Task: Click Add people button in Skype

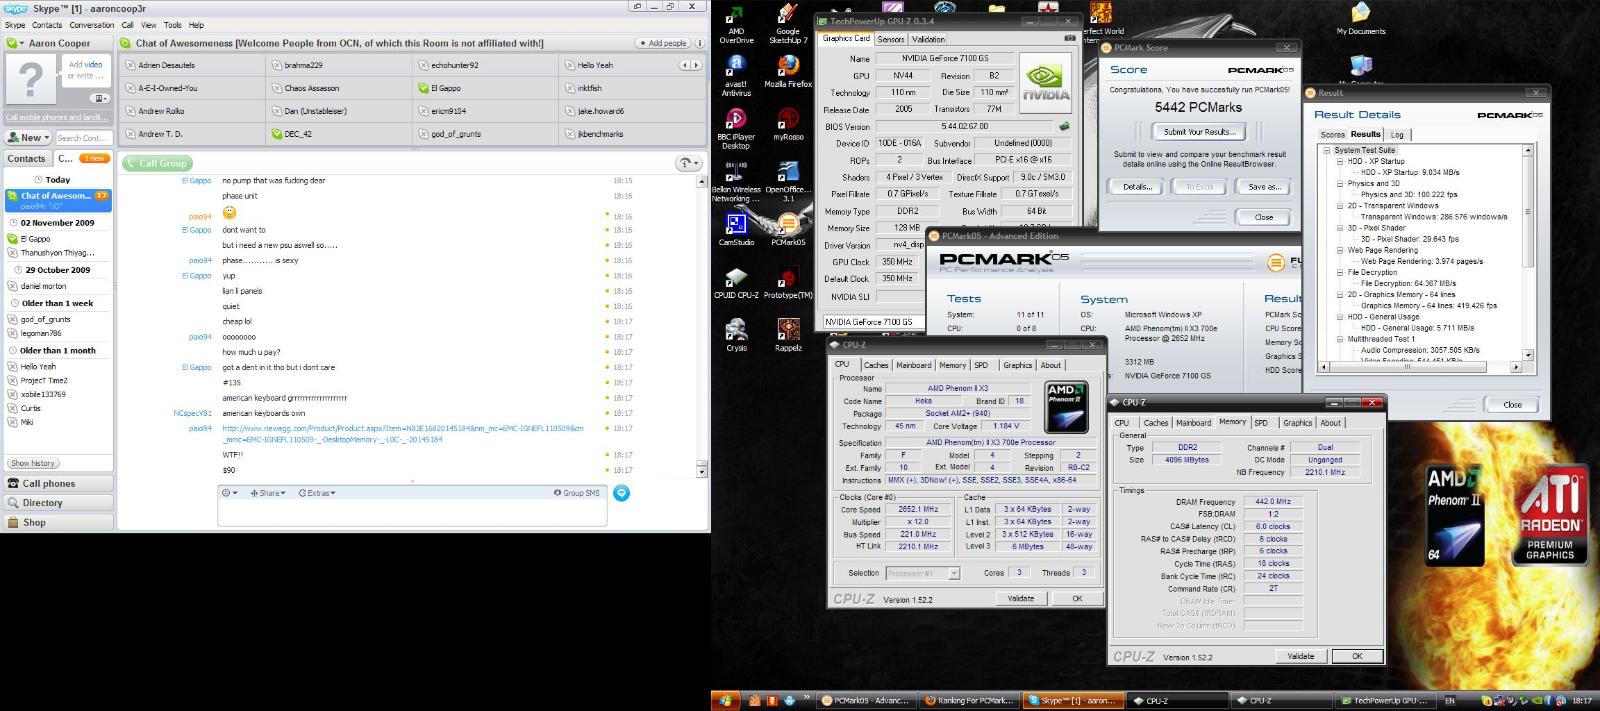Action: tap(663, 43)
